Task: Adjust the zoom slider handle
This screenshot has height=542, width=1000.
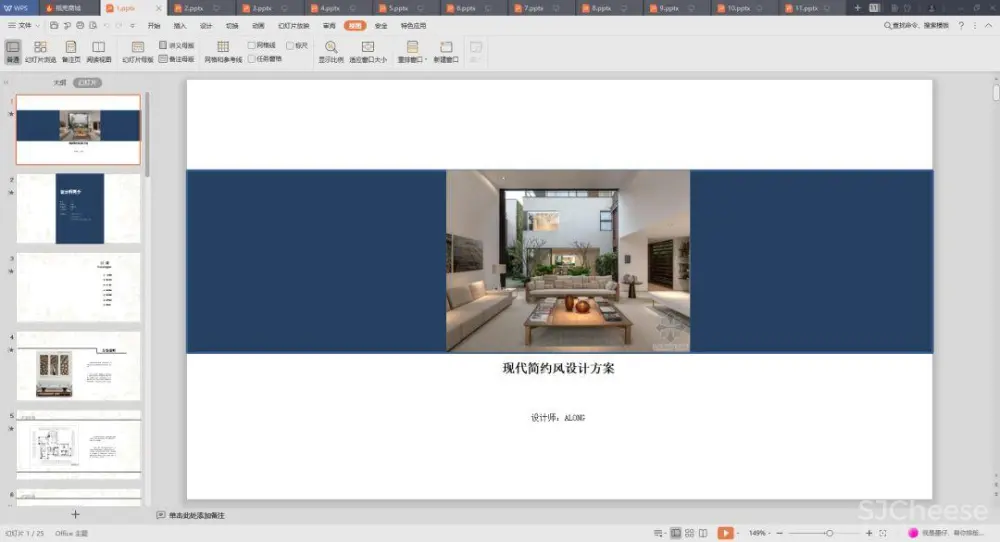Action: (829, 533)
